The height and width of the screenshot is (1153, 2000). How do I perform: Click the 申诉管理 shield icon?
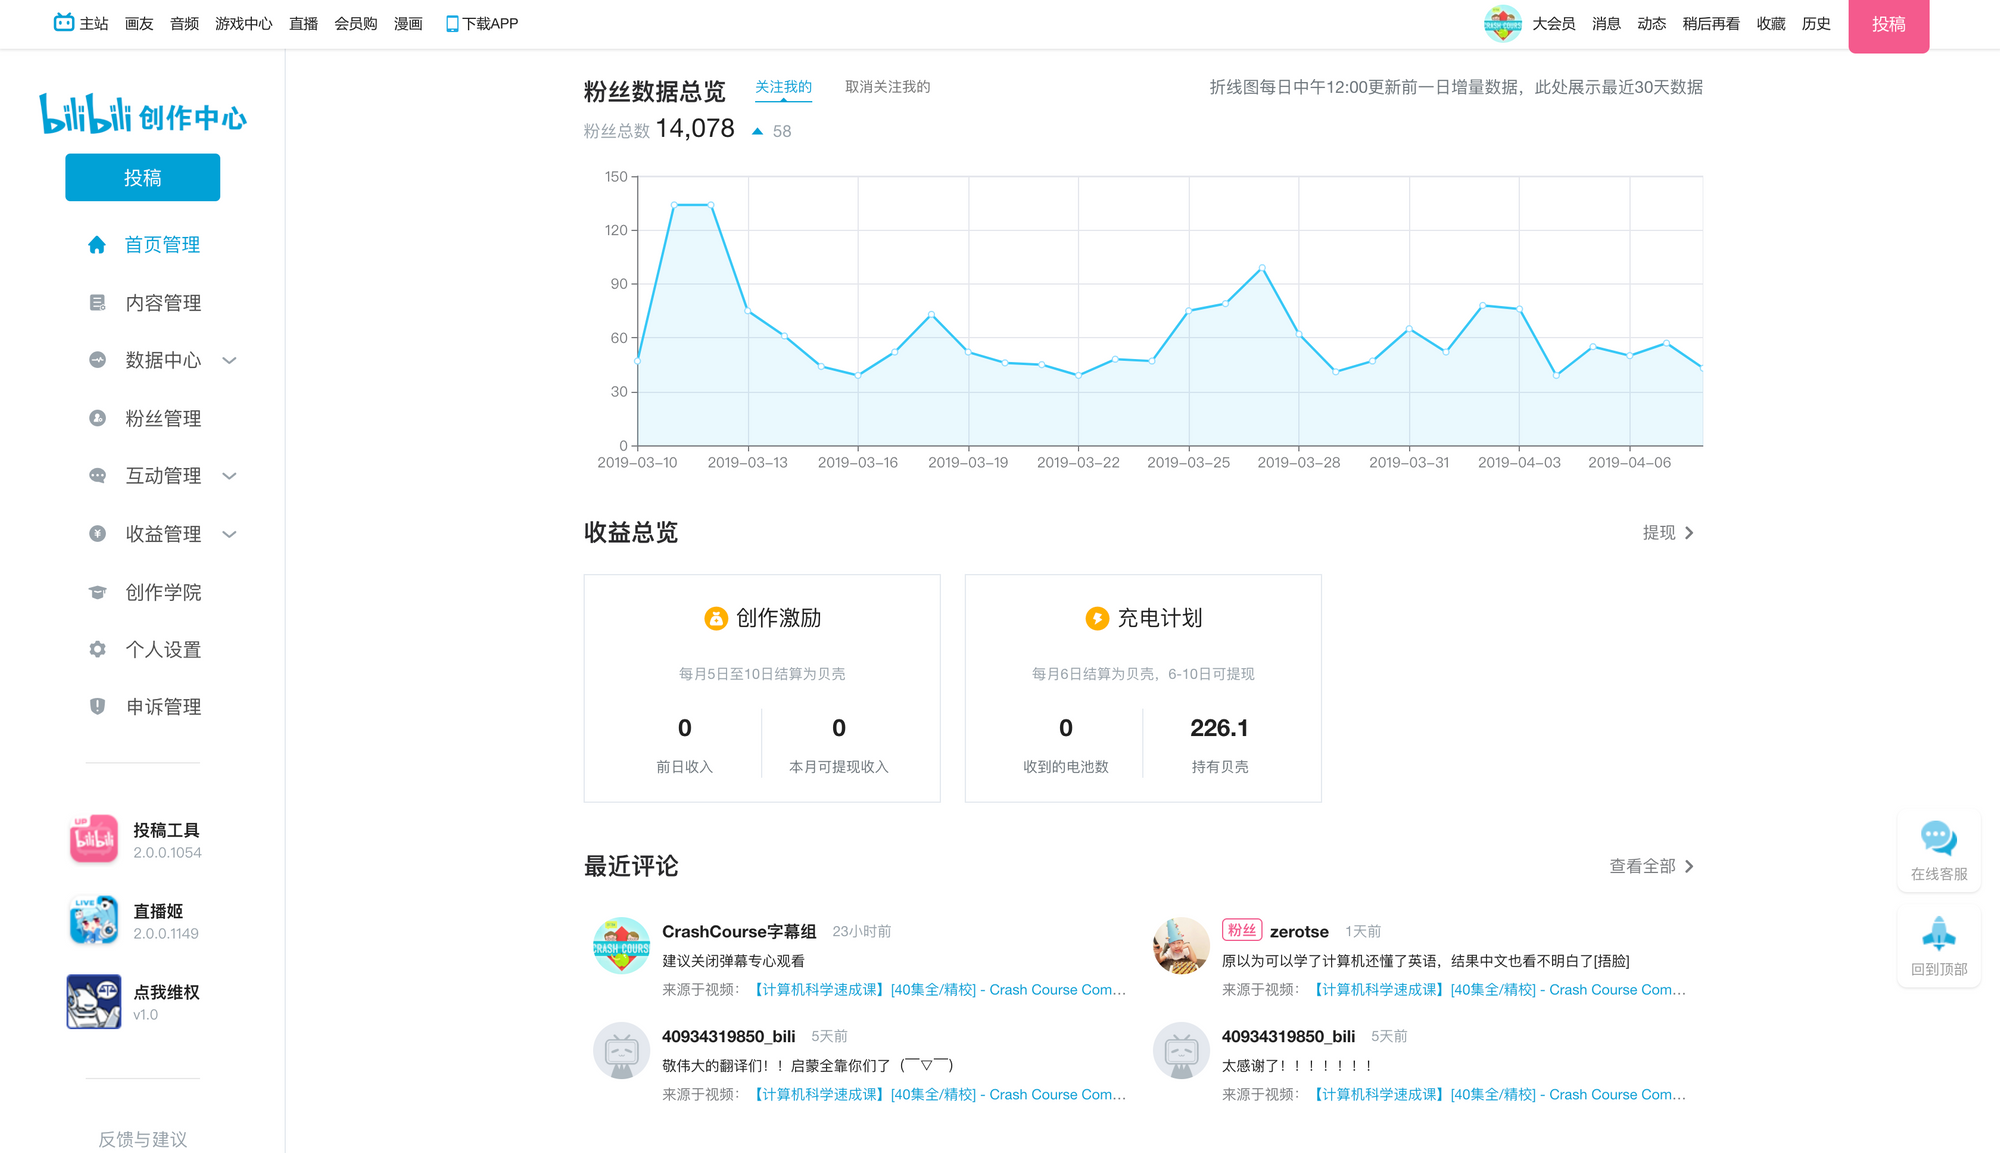pyautogui.click(x=97, y=707)
